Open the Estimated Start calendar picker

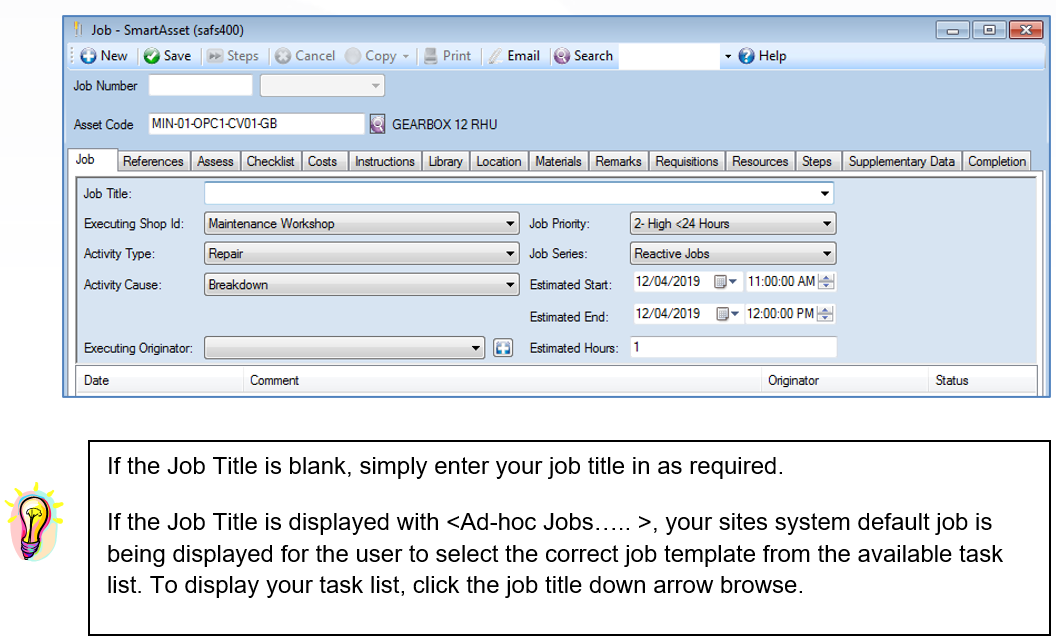pos(725,282)
